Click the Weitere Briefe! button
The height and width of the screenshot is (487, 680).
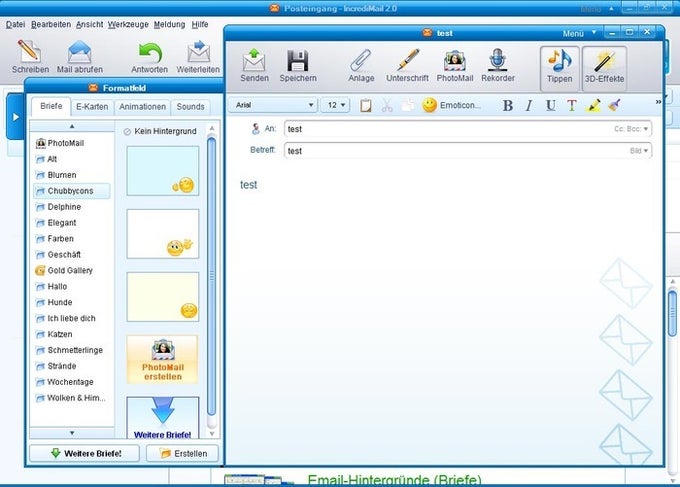tap(85, 454)
